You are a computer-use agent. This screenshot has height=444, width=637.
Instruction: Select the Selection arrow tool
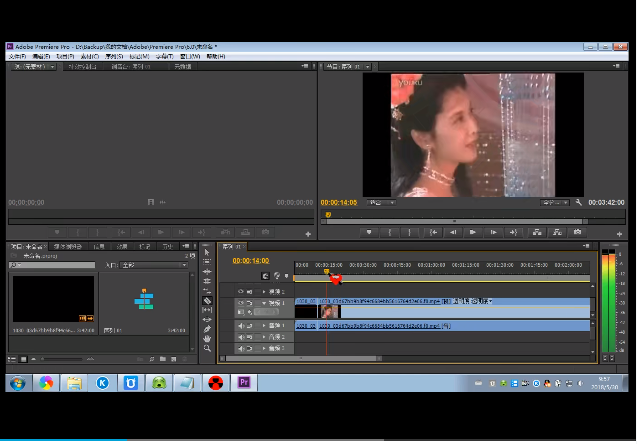coord(207,252)
